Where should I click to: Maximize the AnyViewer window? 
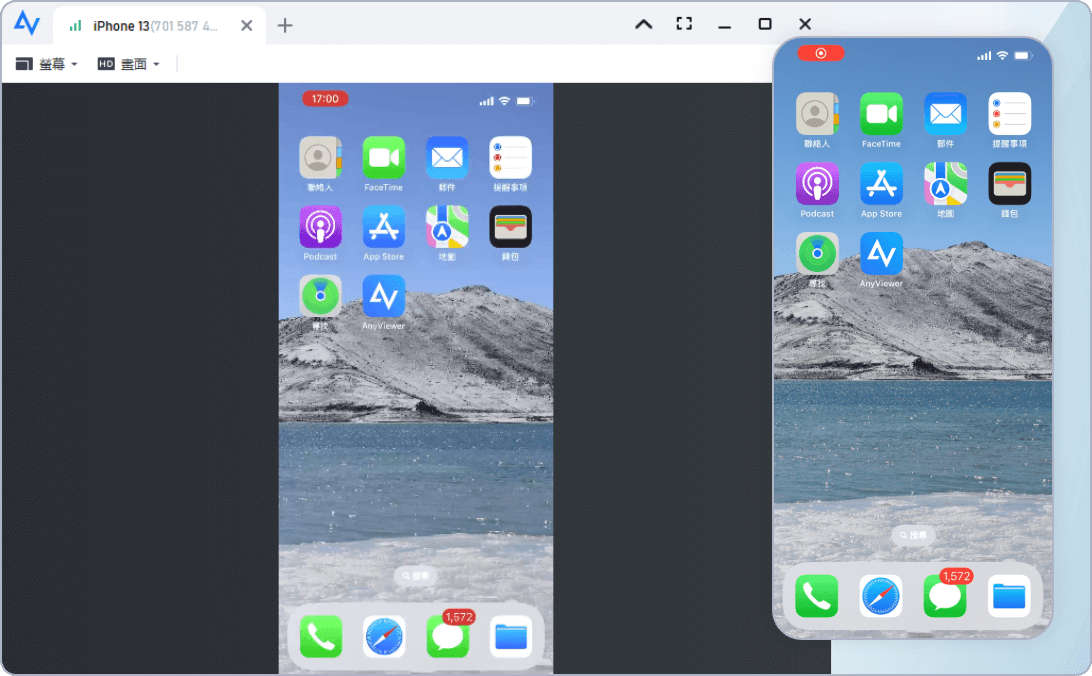click(x=765, y=24)
